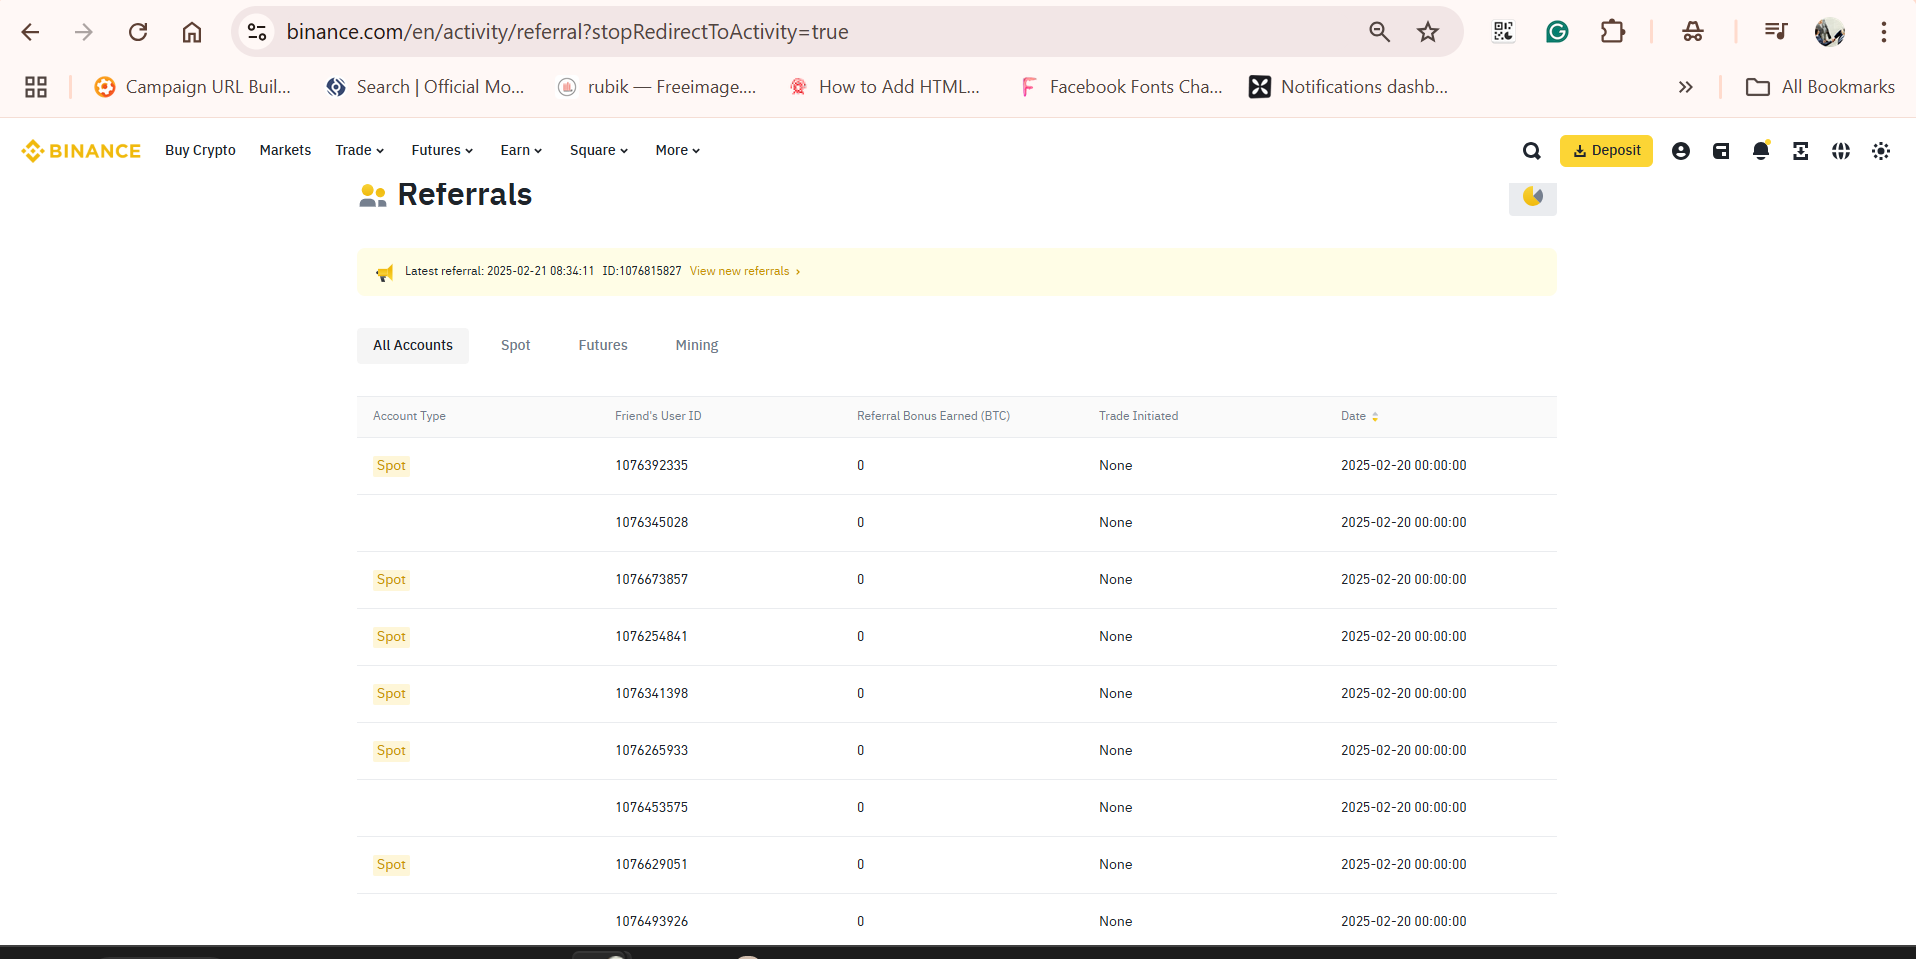Click the Trade Initiated column header
The width and height of the screenshot is (1916, 959).
coord(1138,416)
